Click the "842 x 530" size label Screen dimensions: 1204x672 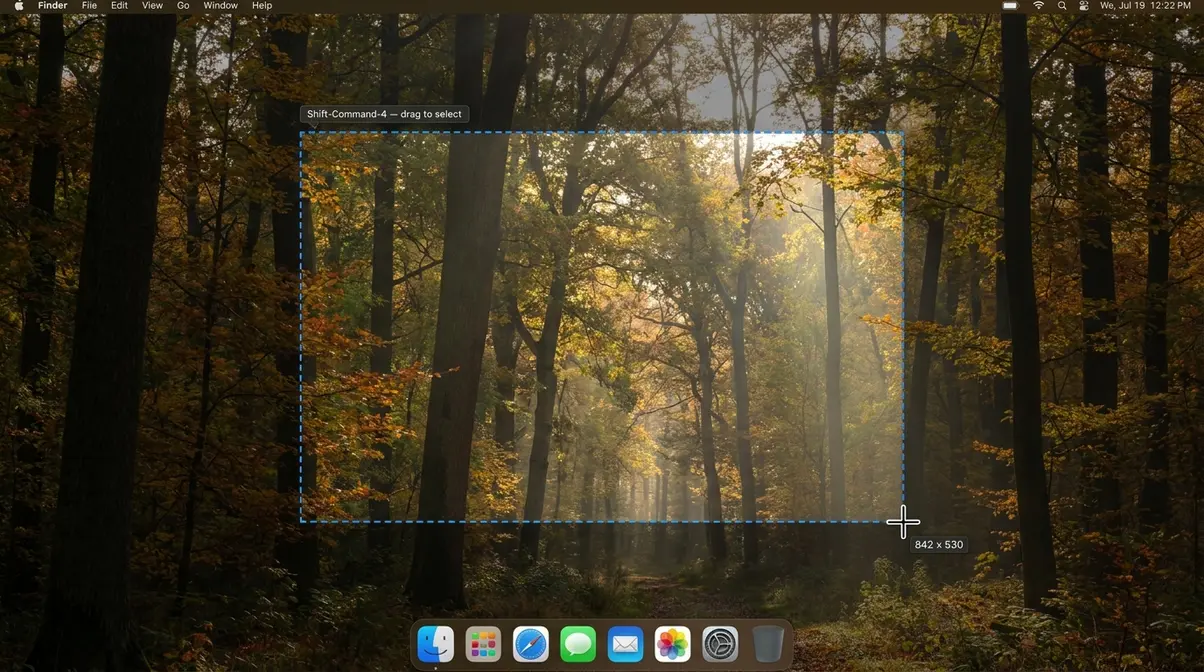point(939,545)
